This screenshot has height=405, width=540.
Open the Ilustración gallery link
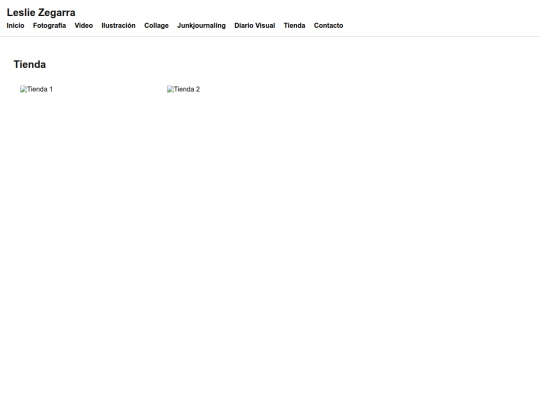(x=118, y=25)
